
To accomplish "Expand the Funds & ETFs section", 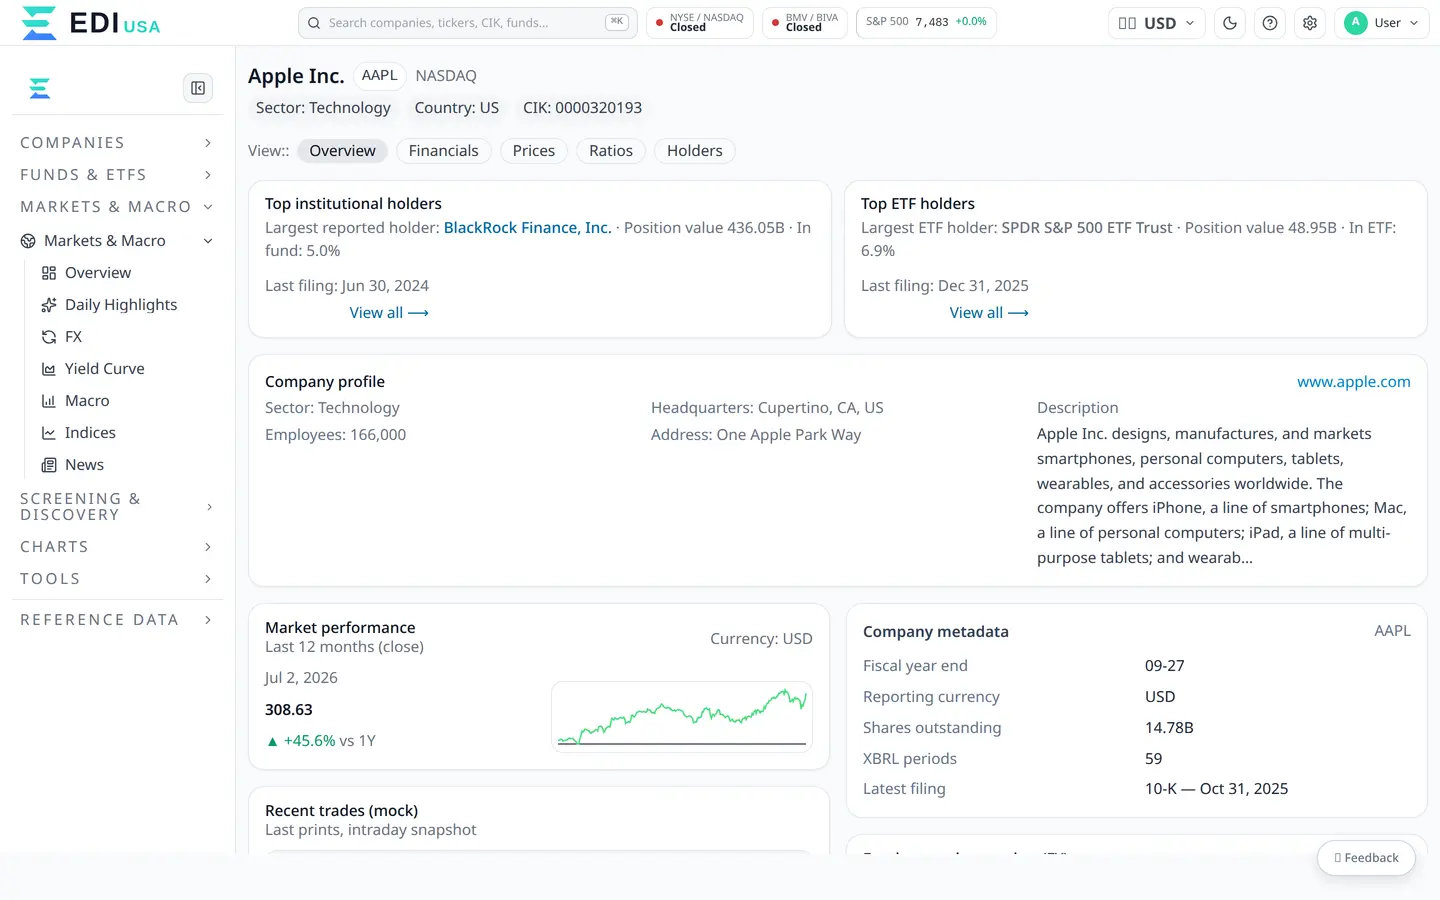I will (x=117, y=175).
